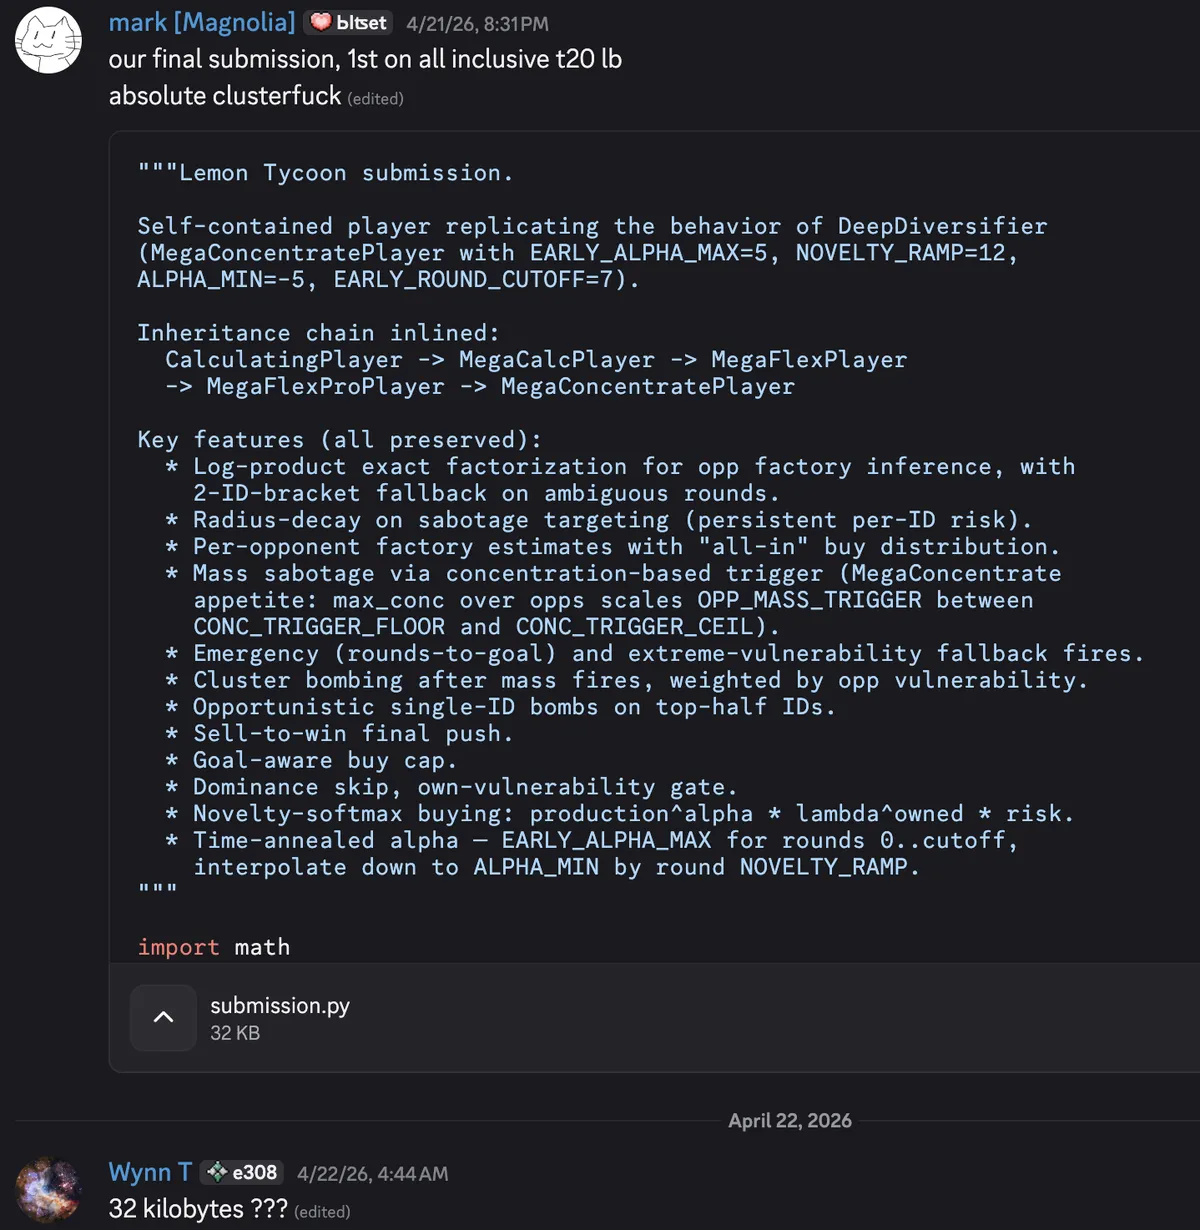Click the 32 KB file size label
Screen dimensions: 1200x1230
(x=235, y=1033)
